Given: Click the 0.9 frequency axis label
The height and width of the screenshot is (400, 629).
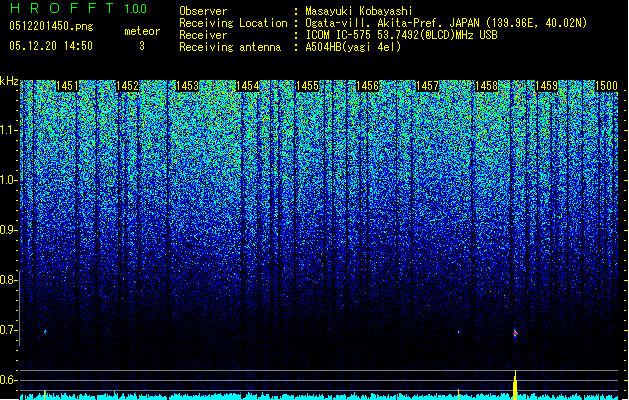Looking at the screenshot, I should [8, 230].
